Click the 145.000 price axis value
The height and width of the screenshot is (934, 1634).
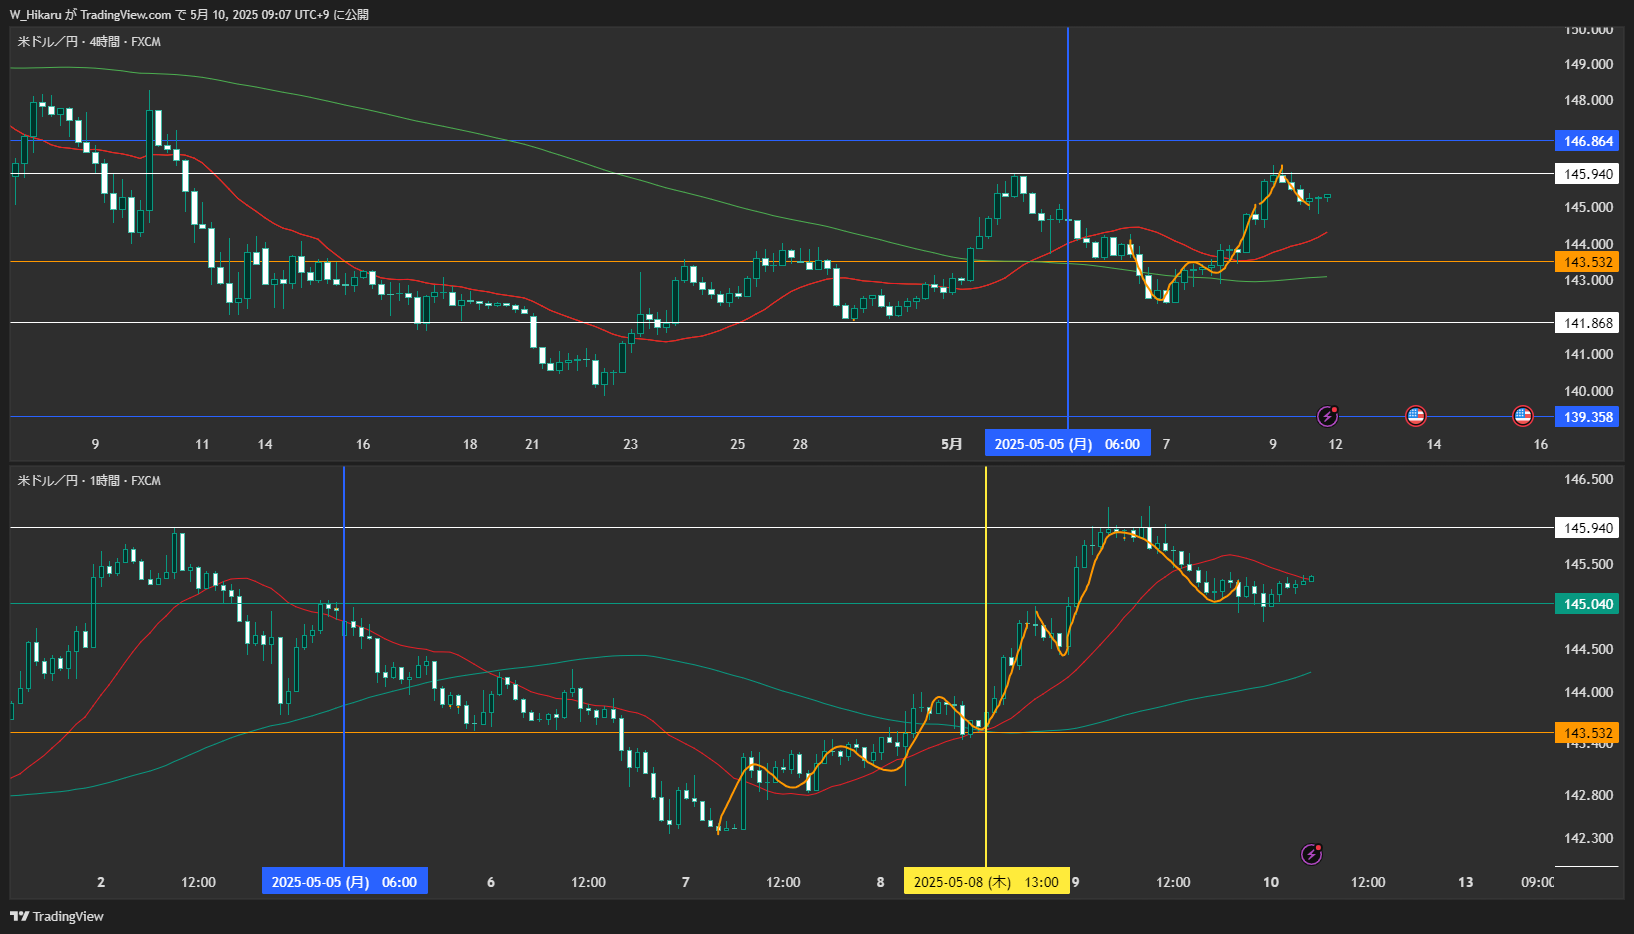1588,207
